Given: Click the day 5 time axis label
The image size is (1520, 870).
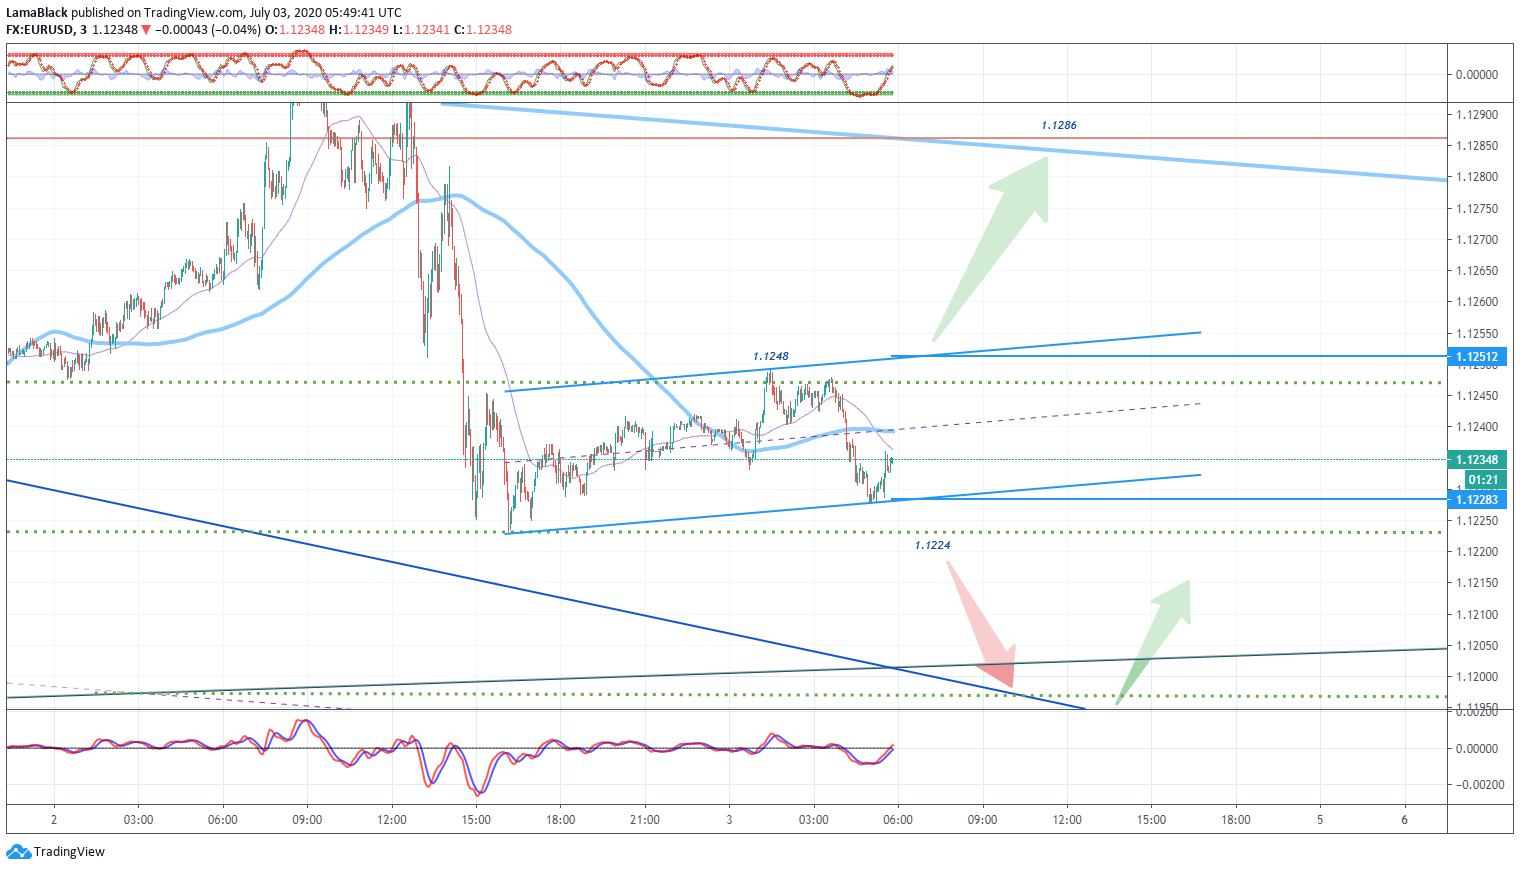Looking at the screenshot, I should click(1320, 820).
